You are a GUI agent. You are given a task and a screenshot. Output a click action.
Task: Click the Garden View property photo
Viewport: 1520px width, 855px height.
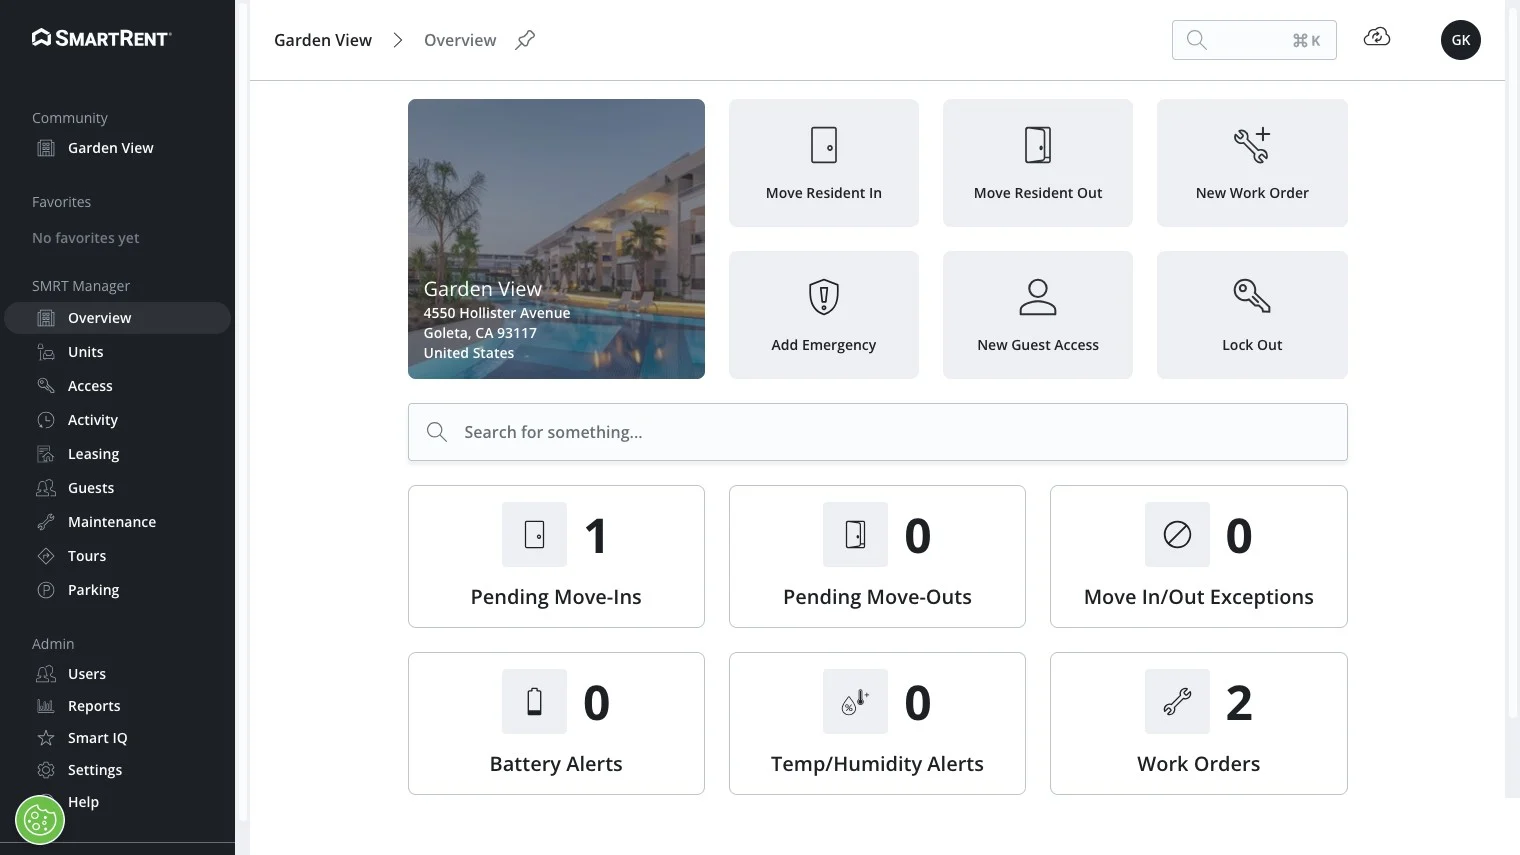coord(556,239)
